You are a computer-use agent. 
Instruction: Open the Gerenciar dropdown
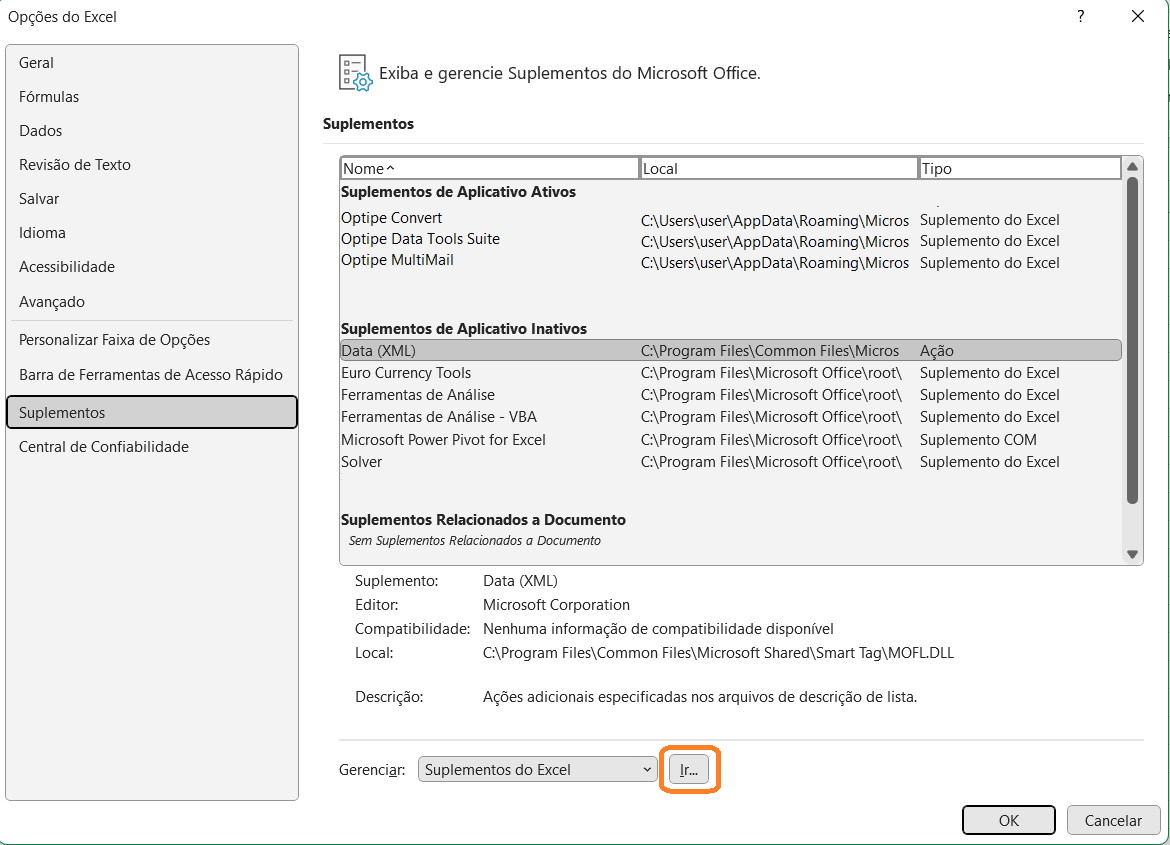point(537,769)
